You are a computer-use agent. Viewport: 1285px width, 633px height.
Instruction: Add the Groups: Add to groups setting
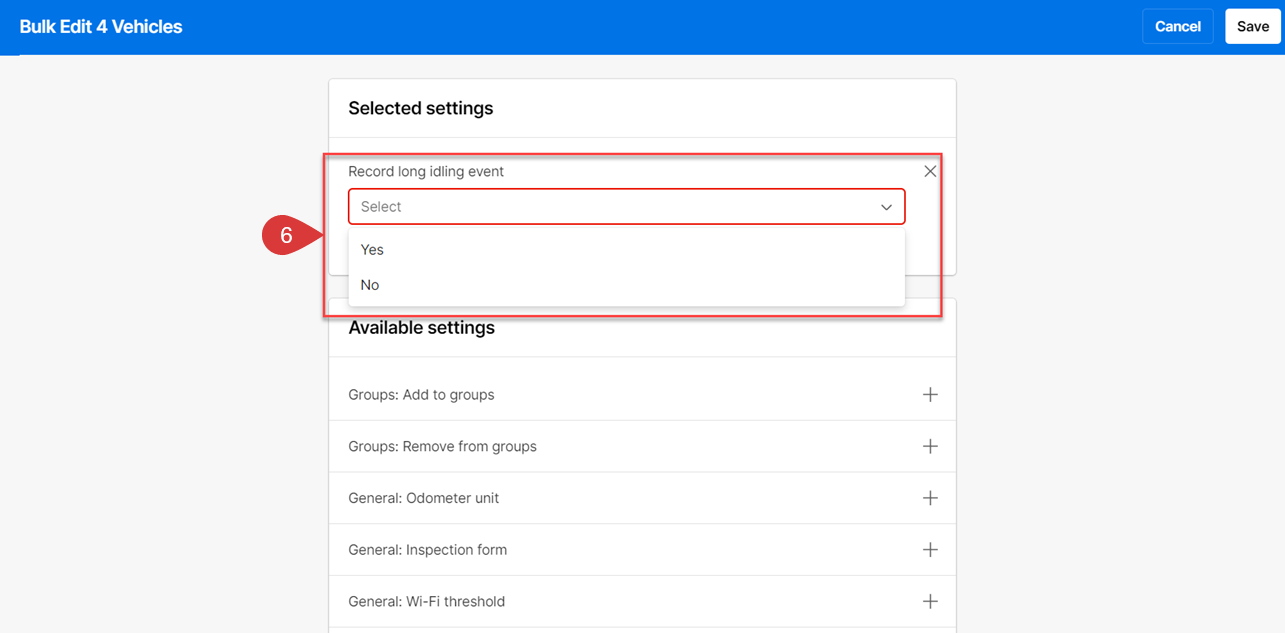click(x=930, y=394)
